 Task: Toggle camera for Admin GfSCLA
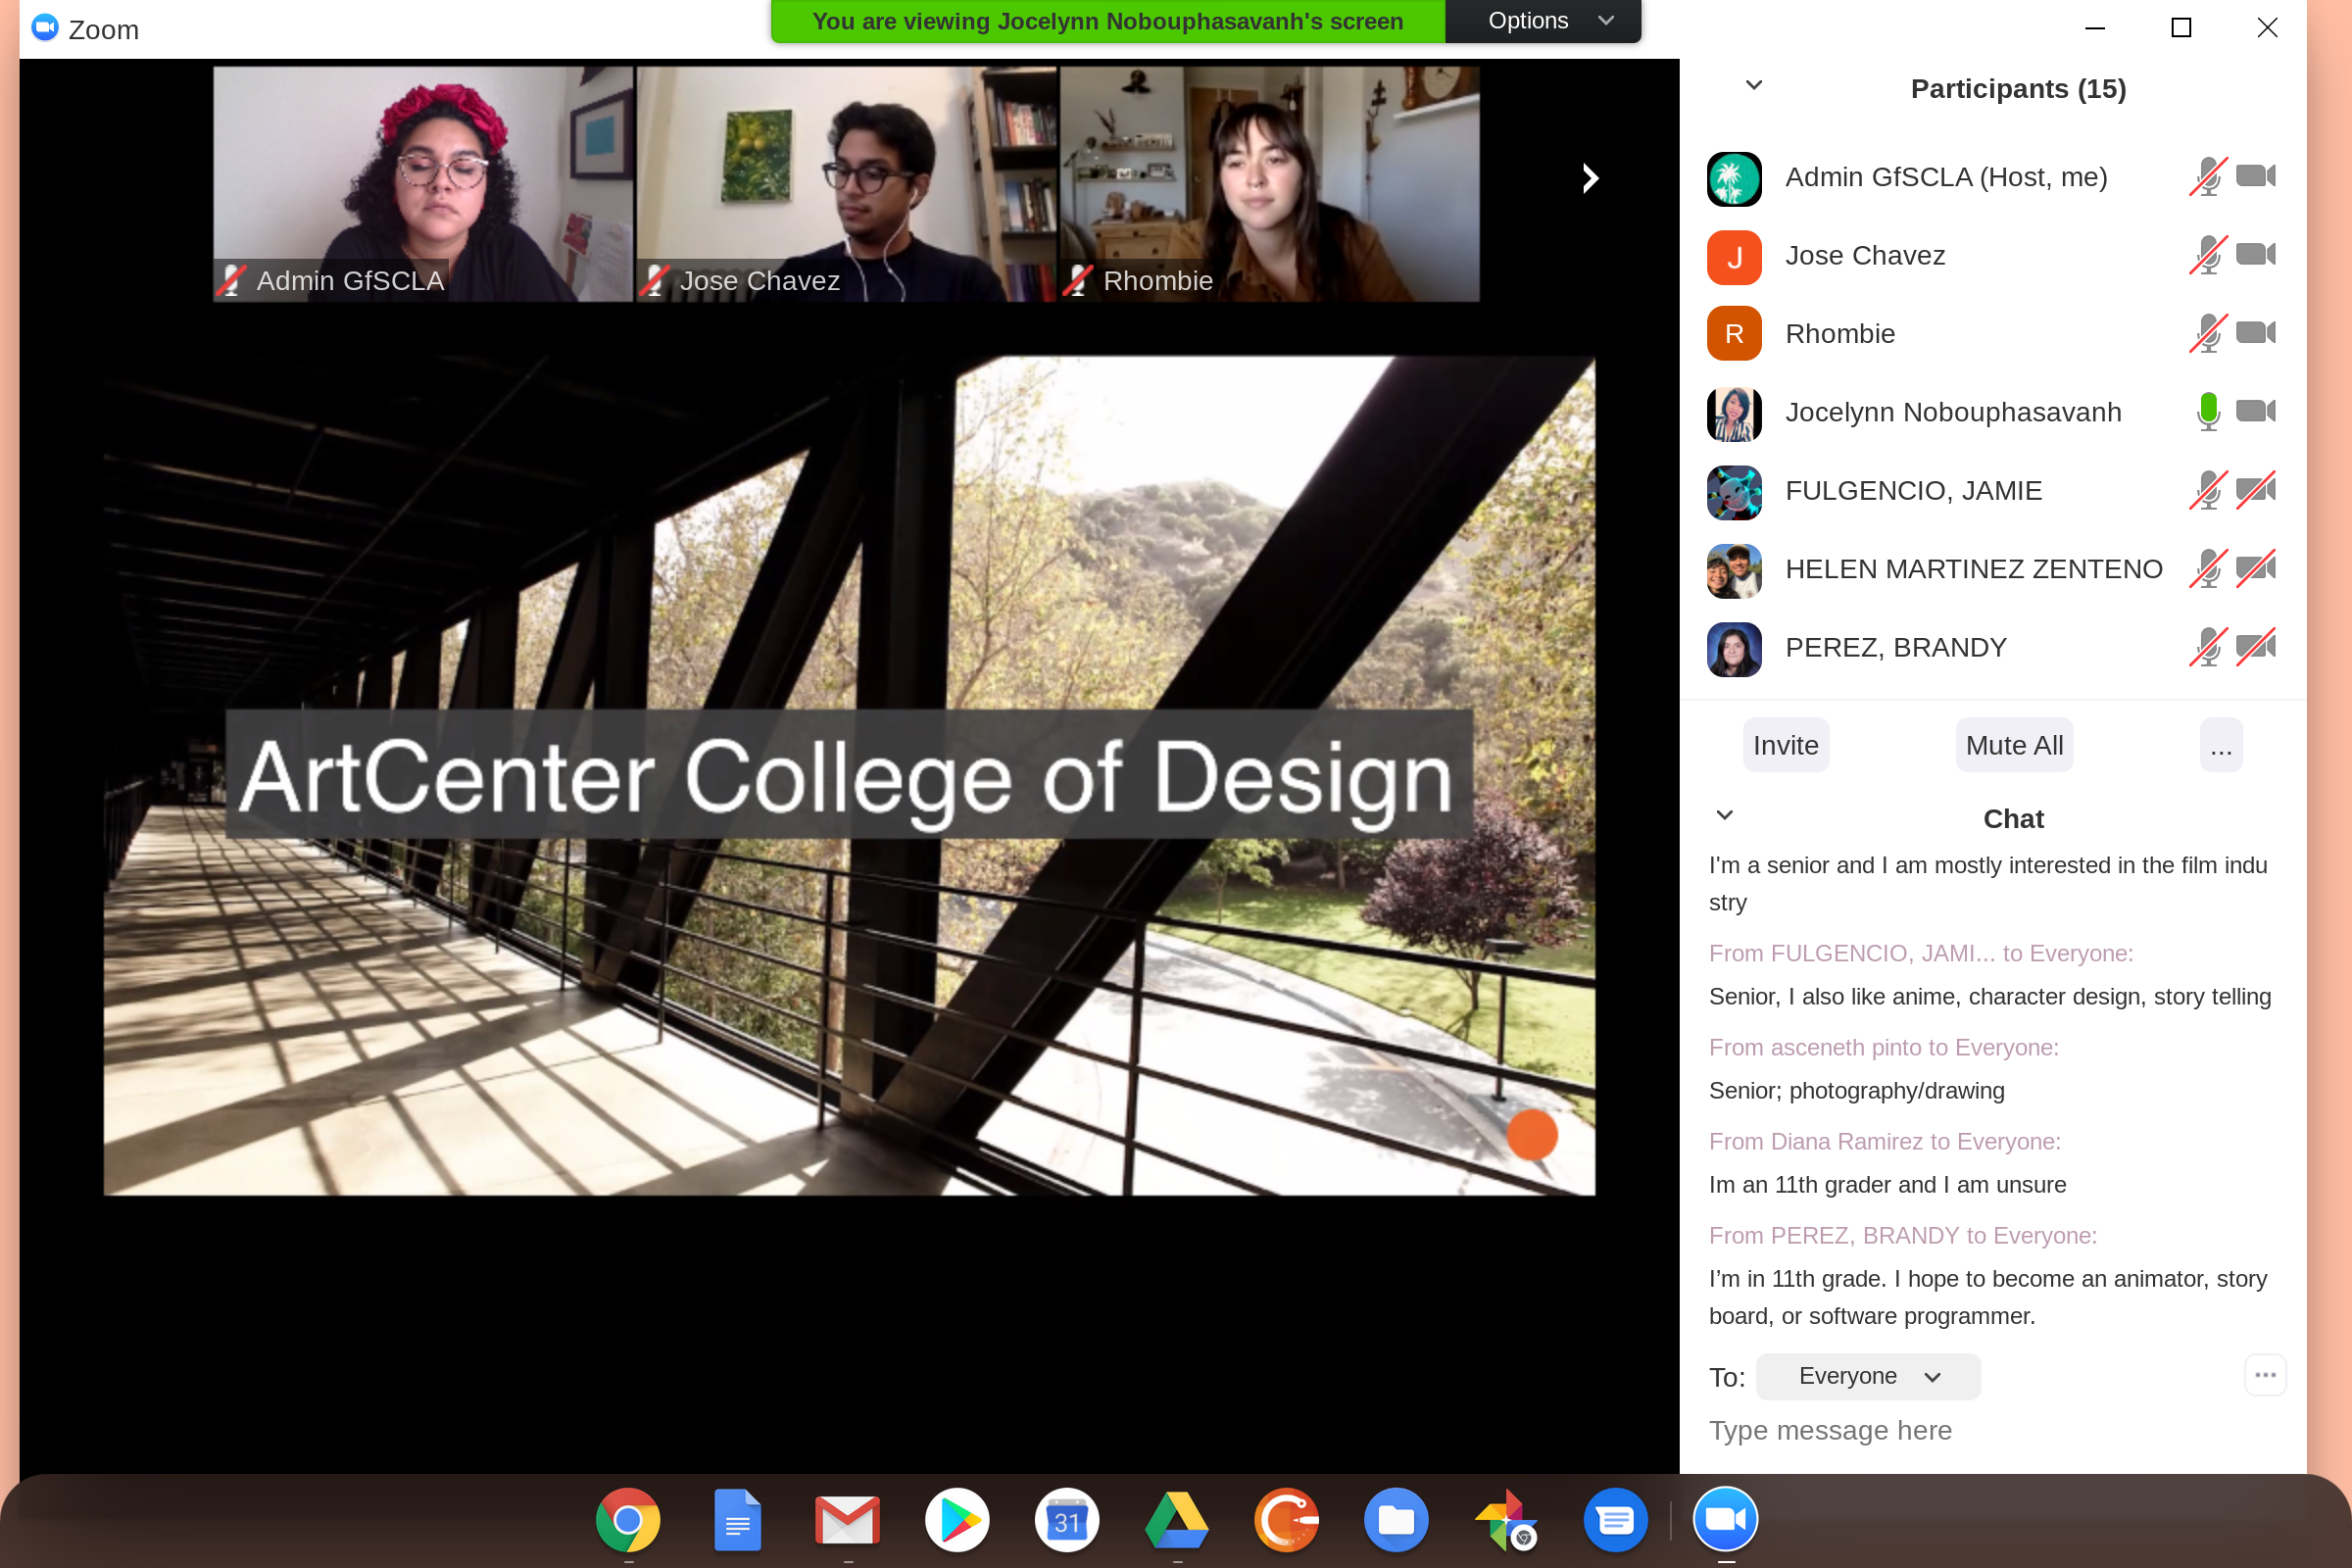[2256, 176]
